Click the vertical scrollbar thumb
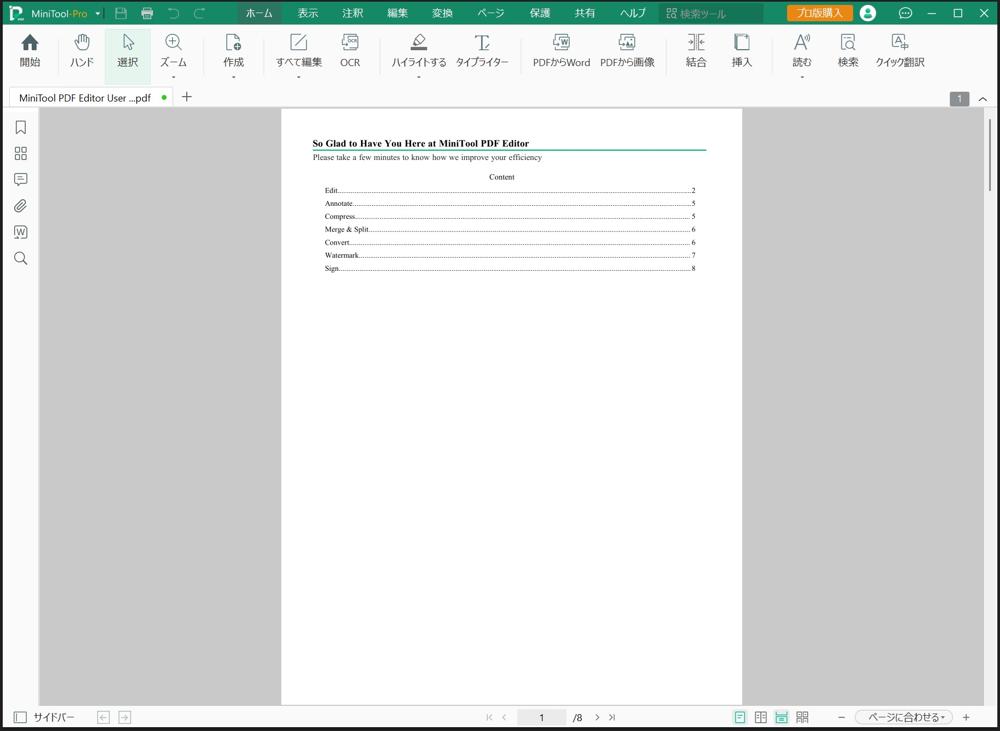 [x=989, y=153]
